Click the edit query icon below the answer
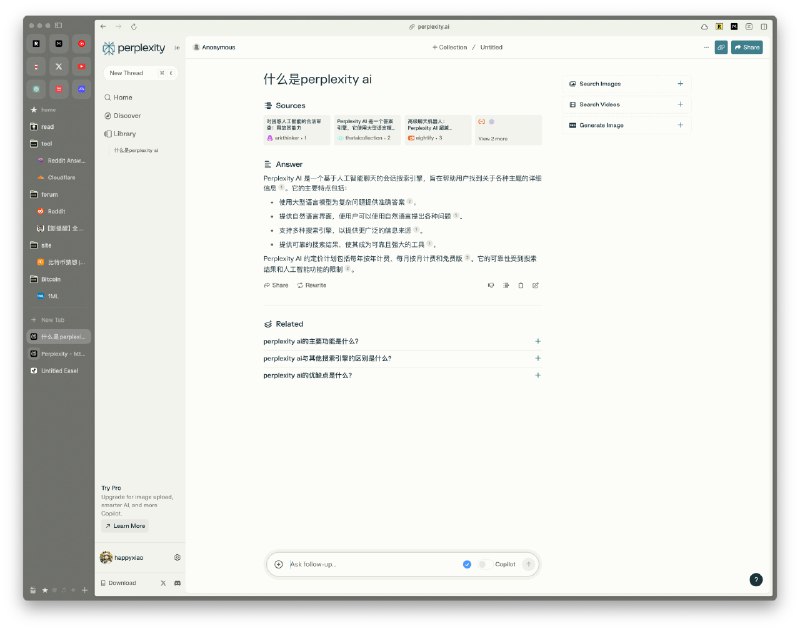800x631 pixels. pos(536,285)
